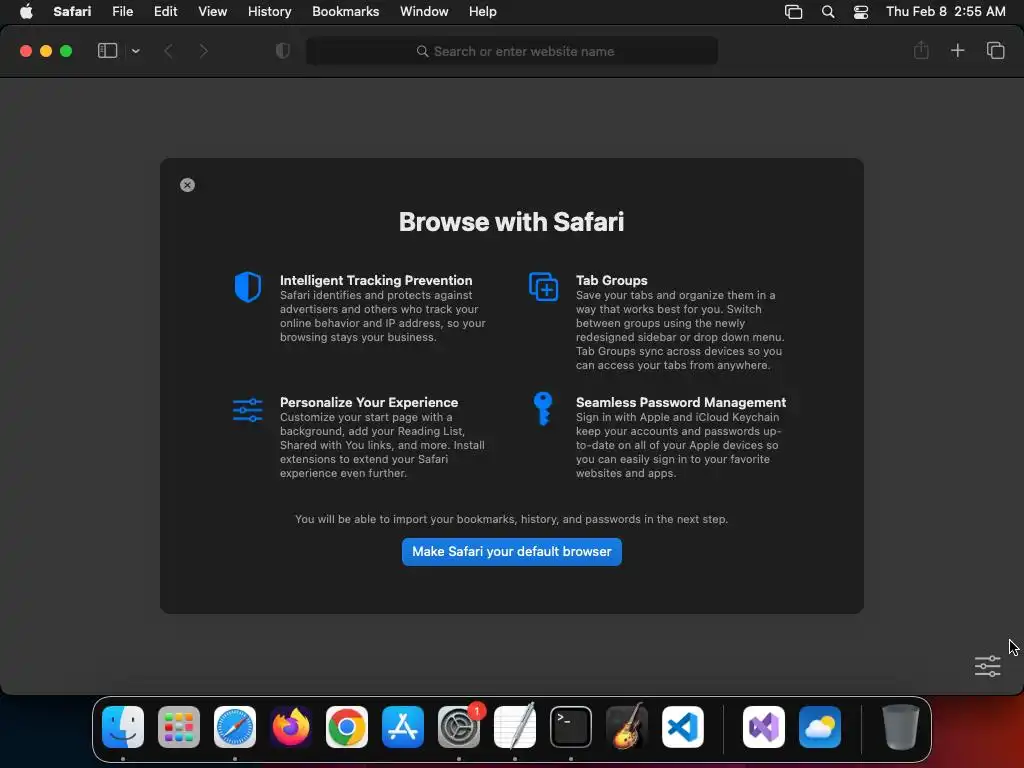The width and height of the screenshot is (1024, 768).
Task: Click Make Safari your default browser
Action: click(511, 551)
